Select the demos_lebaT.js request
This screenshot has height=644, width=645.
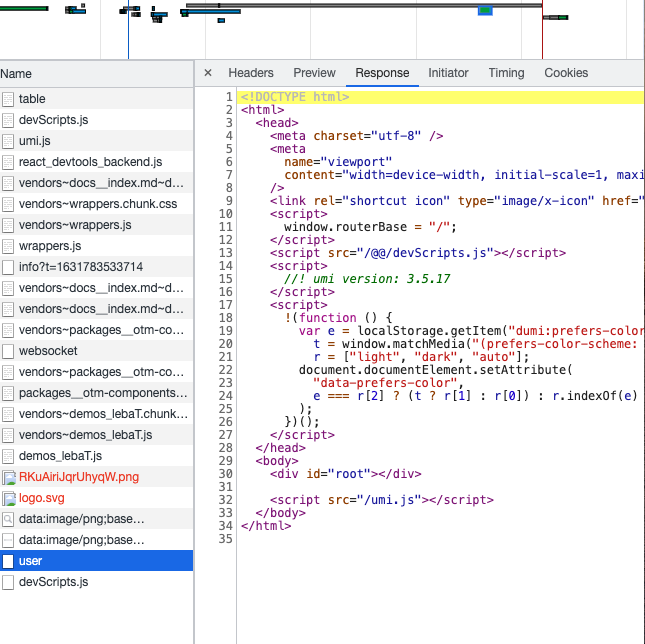pos(96,456)
